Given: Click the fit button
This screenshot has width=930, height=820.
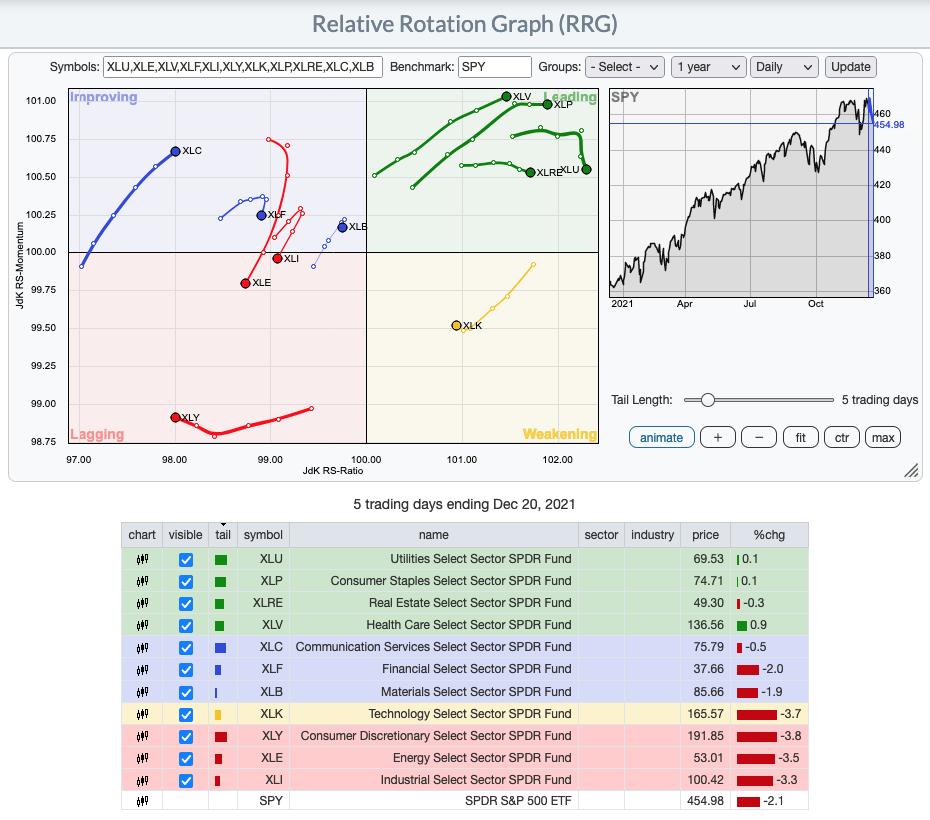Looking at the screenshot, I should (x=800, y=438).
